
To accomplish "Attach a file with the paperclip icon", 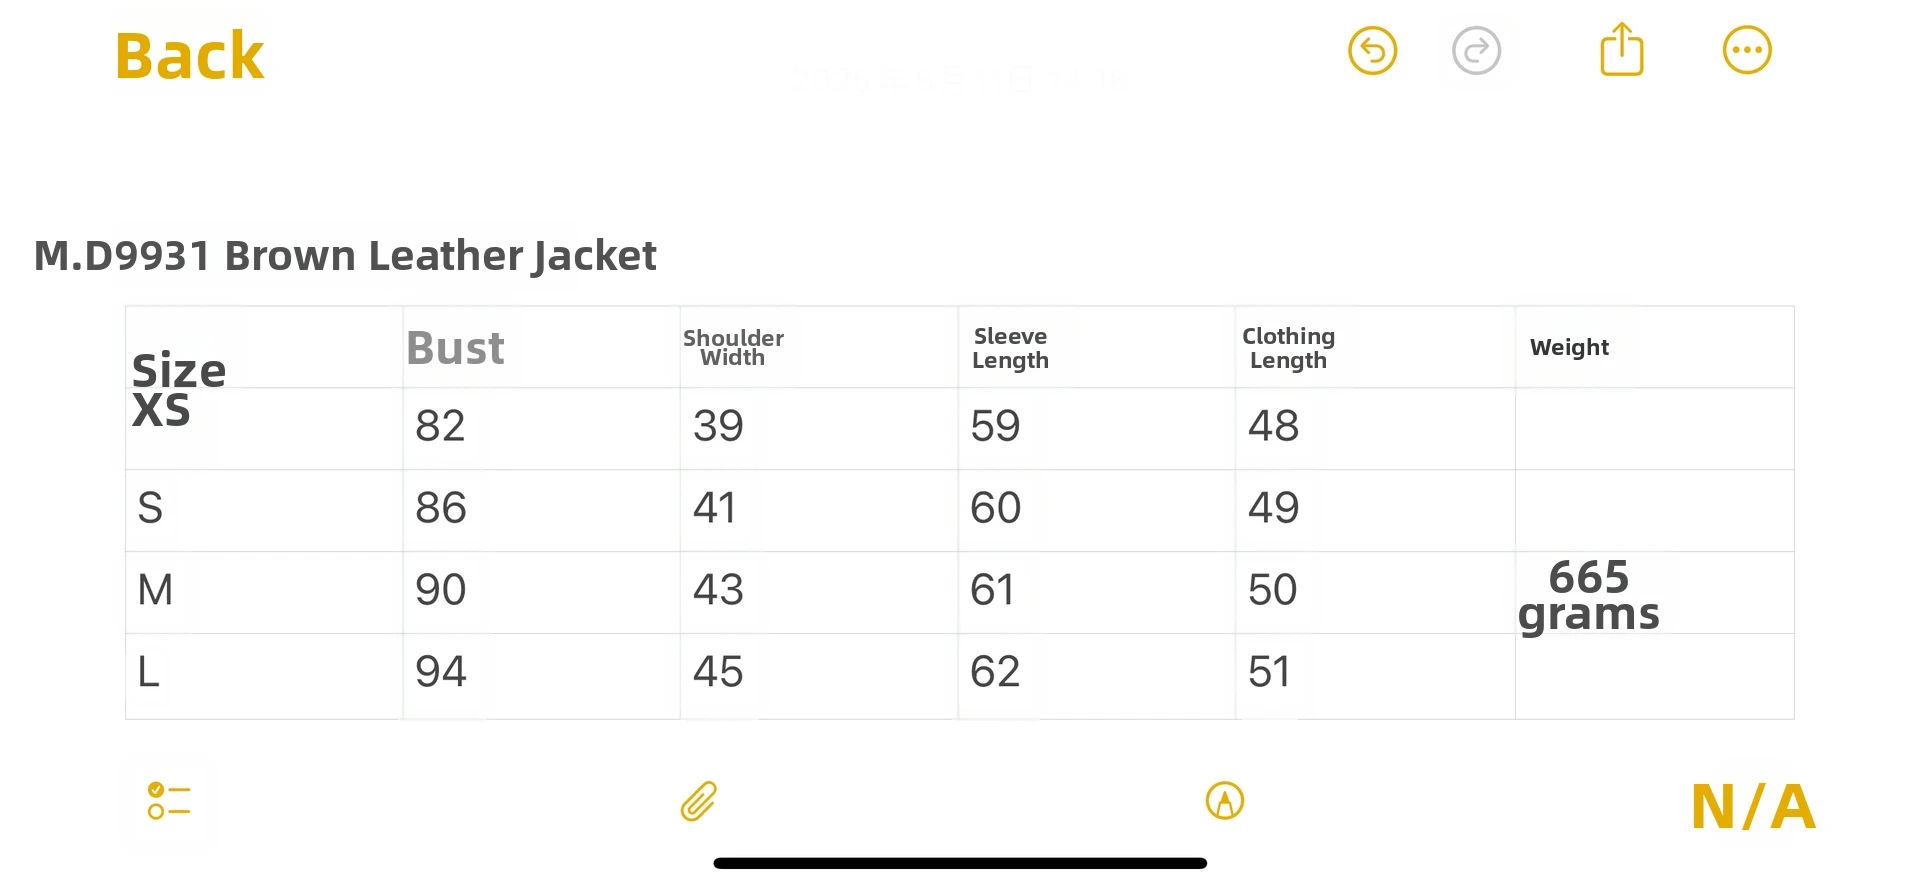I will click(x=697, y=802).
